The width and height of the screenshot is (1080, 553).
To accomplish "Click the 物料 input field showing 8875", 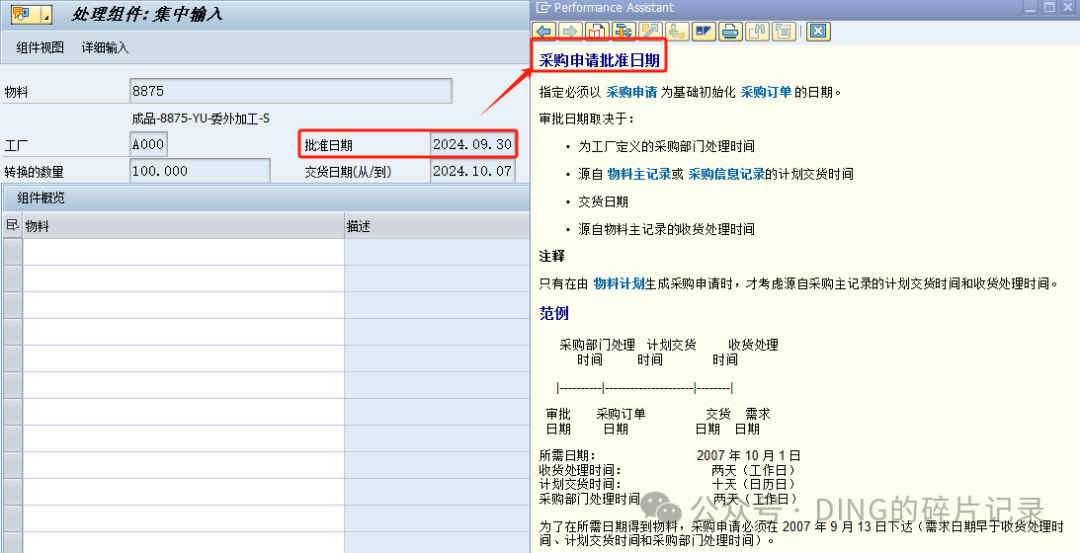I will [291, 91].
